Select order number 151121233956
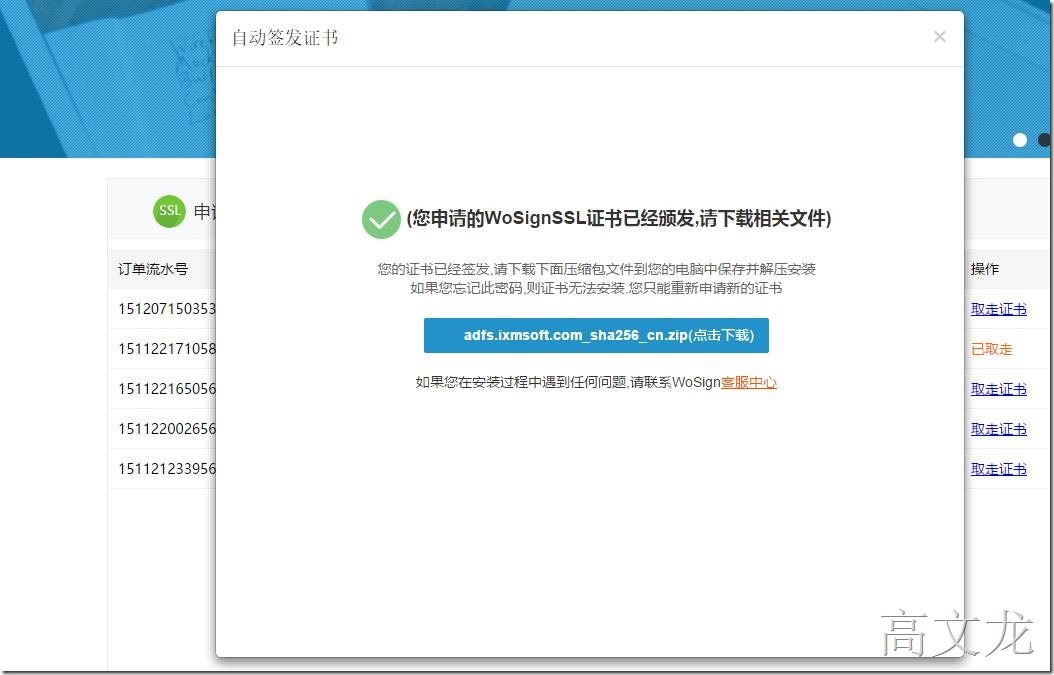This screenshot has height=675, width=1054. point(167,469)
